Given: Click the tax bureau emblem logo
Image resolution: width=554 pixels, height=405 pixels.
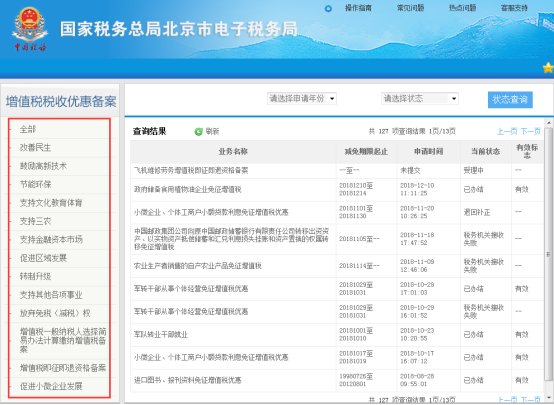Looking at the screenshot, I should pos(30,29).
